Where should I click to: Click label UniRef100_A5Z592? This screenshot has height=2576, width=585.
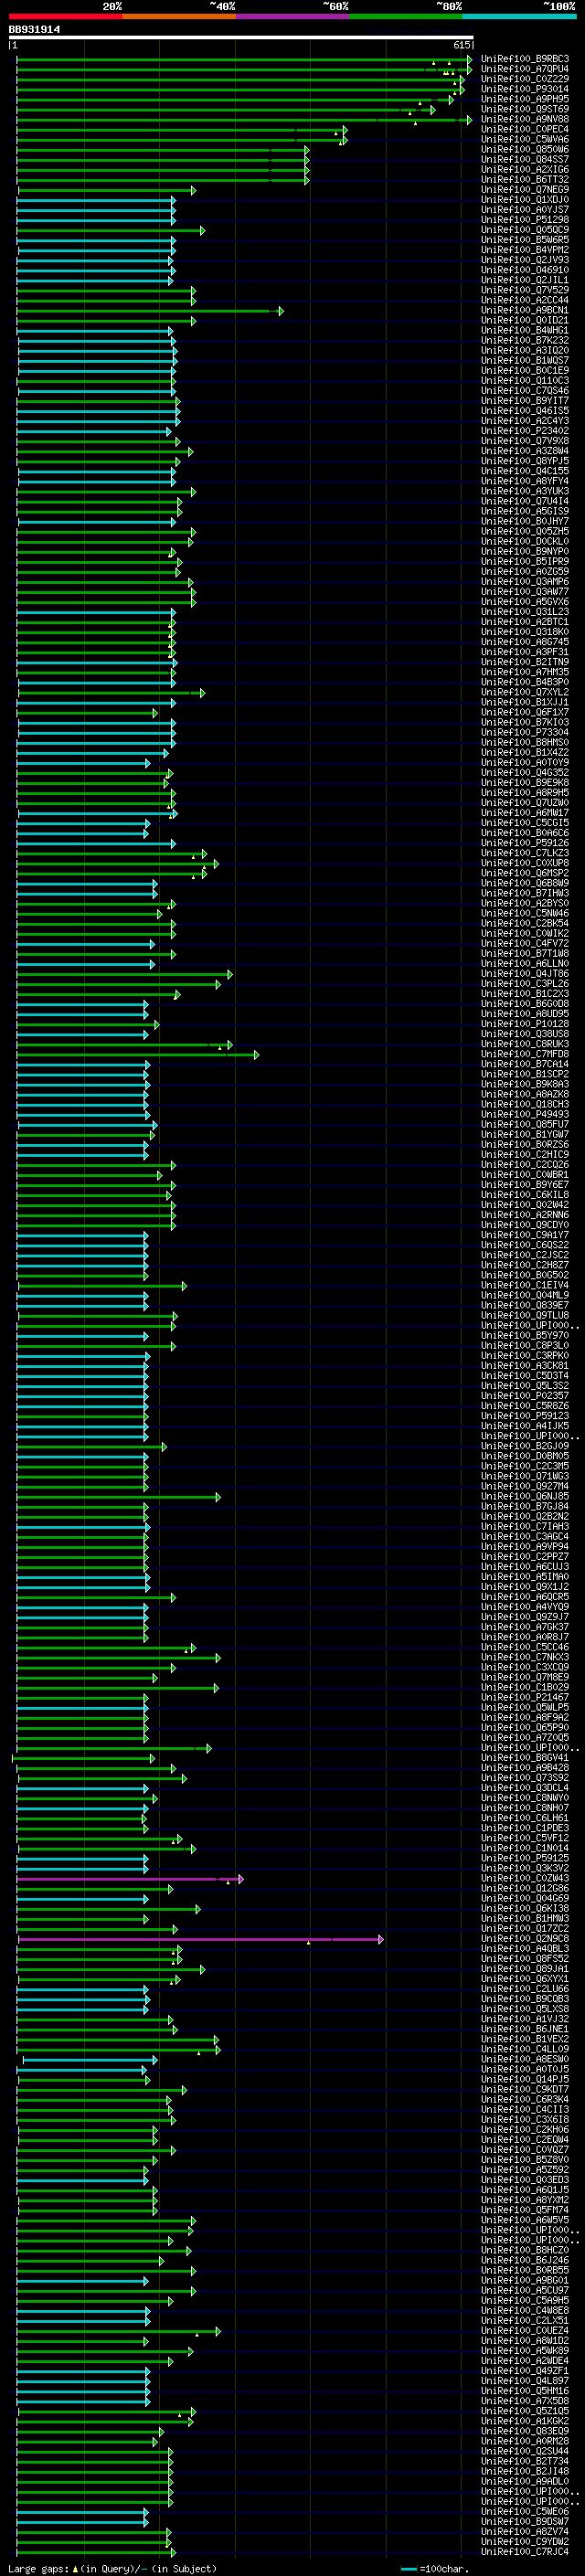[x=524, y=2170]
